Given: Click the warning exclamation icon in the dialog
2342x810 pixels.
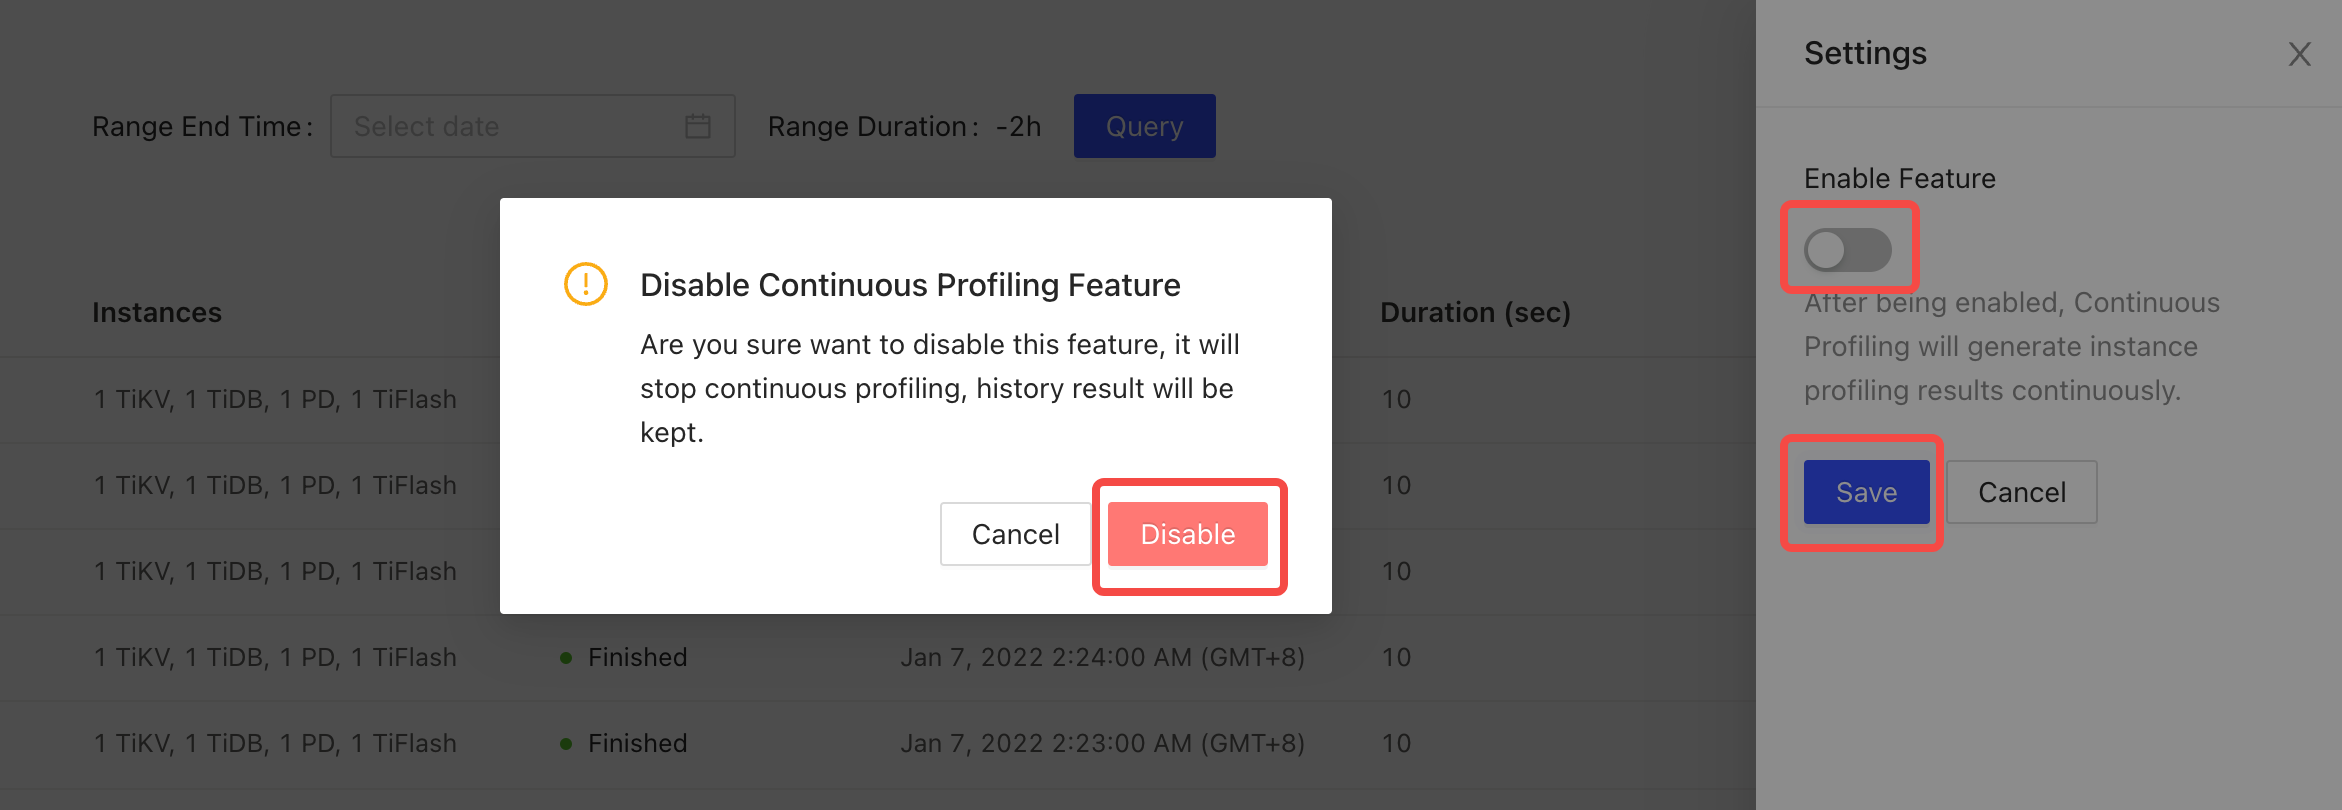Looking at the screenshot, I should (586, 284).
